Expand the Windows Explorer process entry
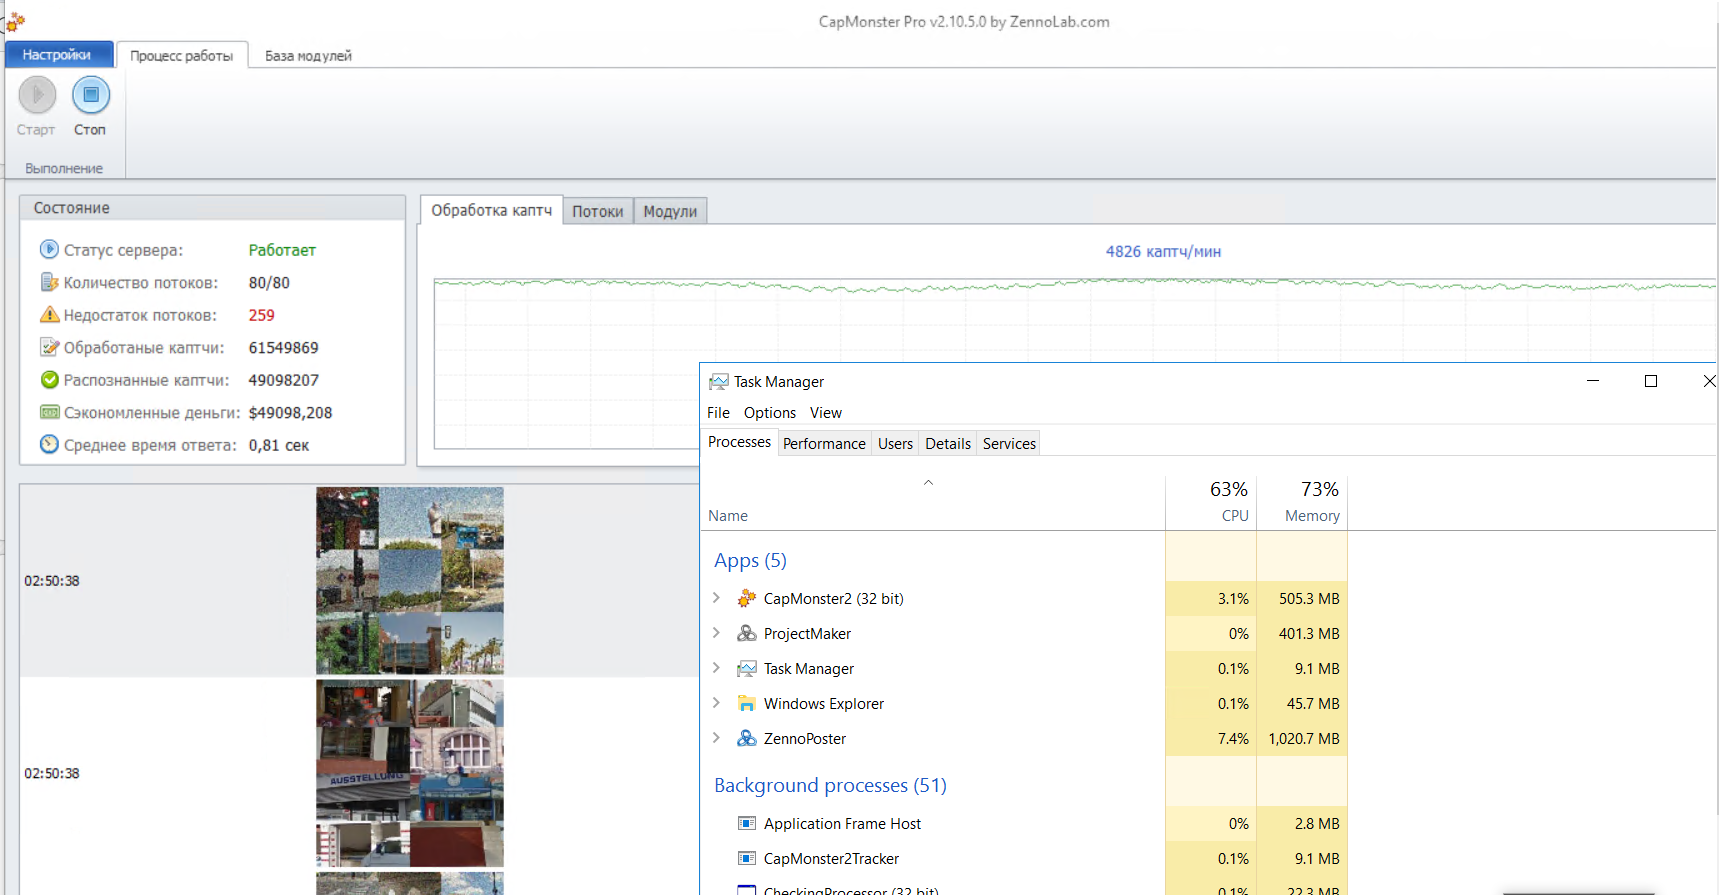Viewport: 1719px width, 895px height. point(716,703)
